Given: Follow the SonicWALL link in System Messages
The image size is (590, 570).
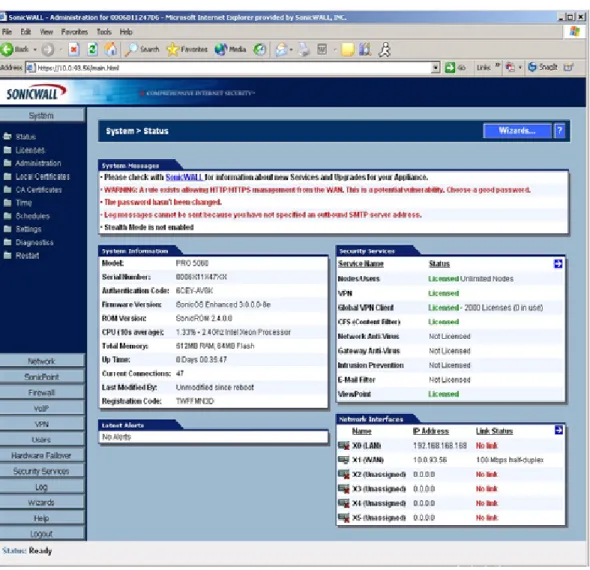Looking at the screenshot, I should [x=184, y=177].
